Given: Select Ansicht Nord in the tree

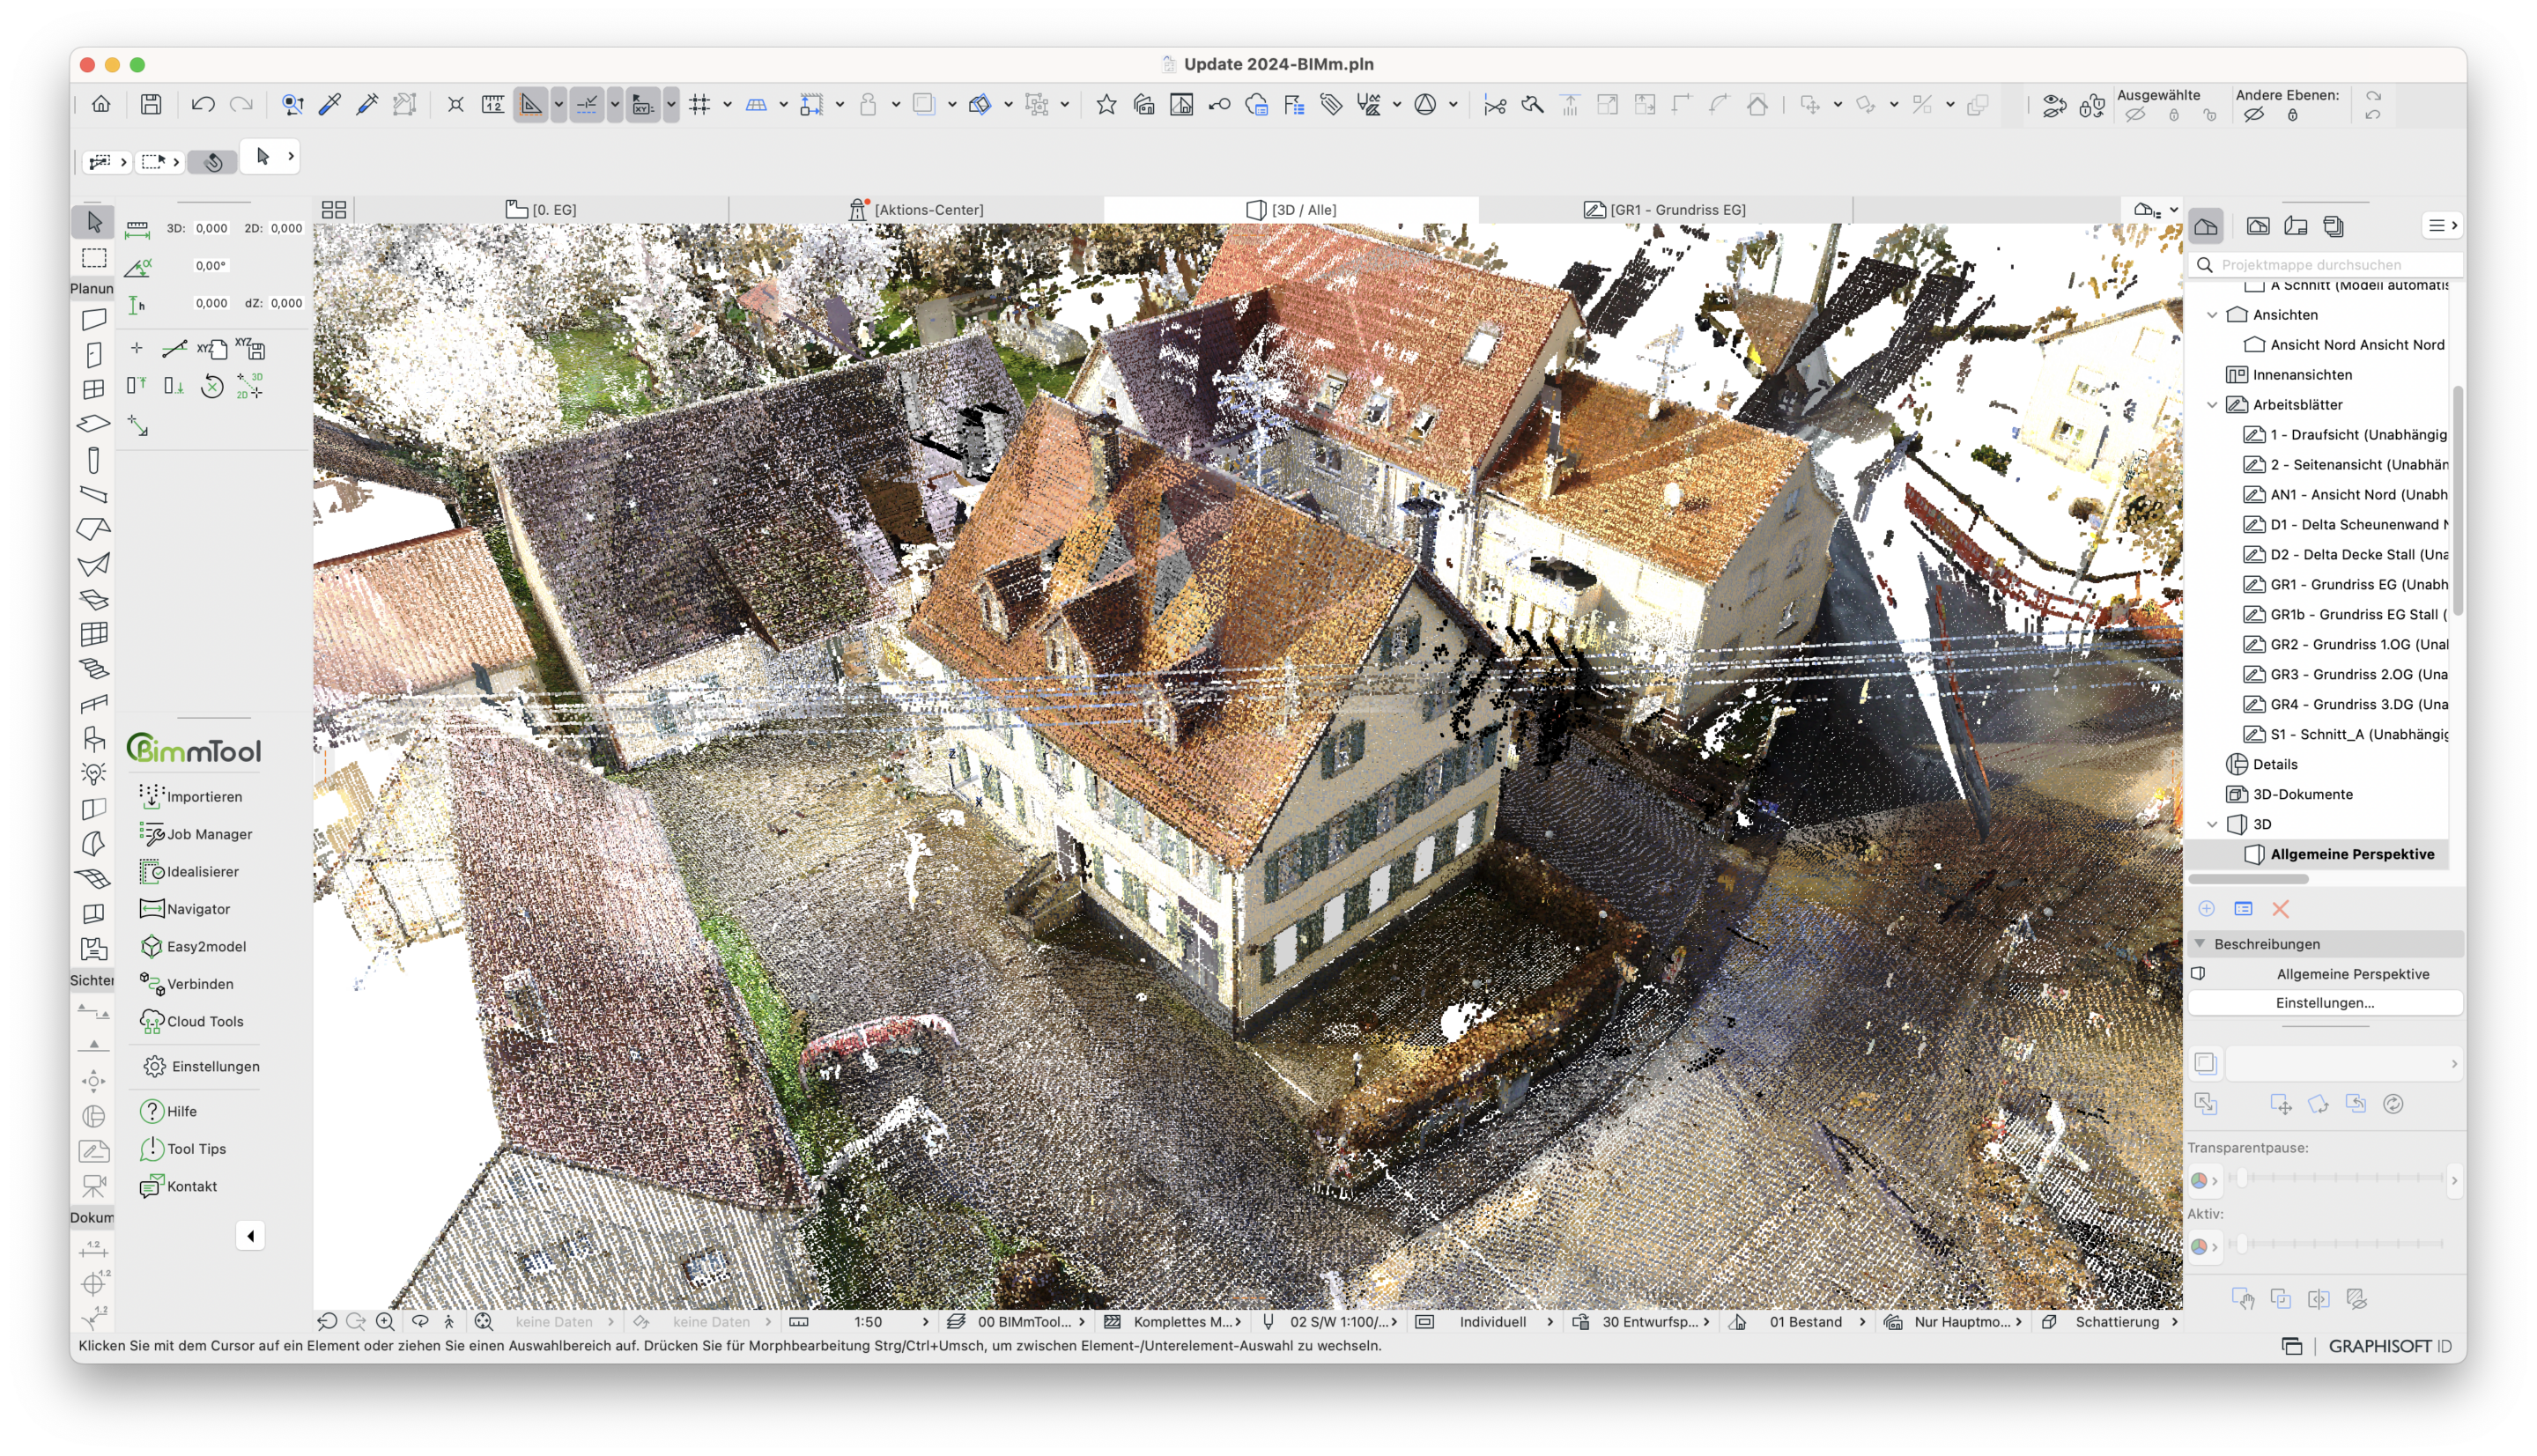Looking at the screenshot, I should pos(2343,344).
